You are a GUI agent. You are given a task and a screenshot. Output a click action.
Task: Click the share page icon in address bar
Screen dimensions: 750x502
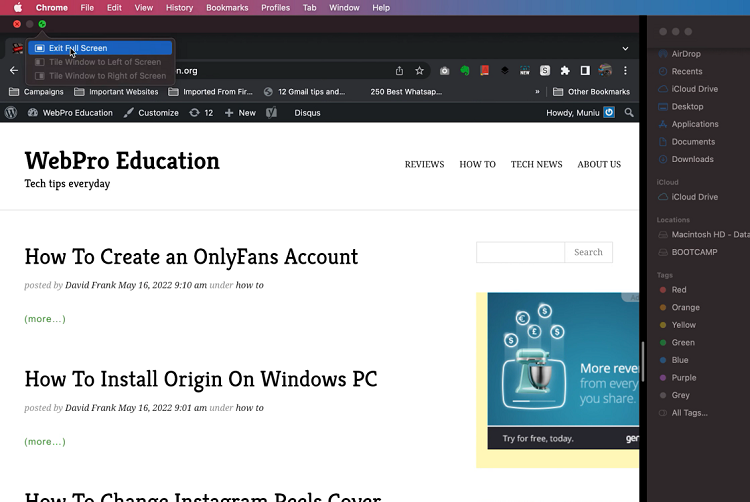point(399,71)
